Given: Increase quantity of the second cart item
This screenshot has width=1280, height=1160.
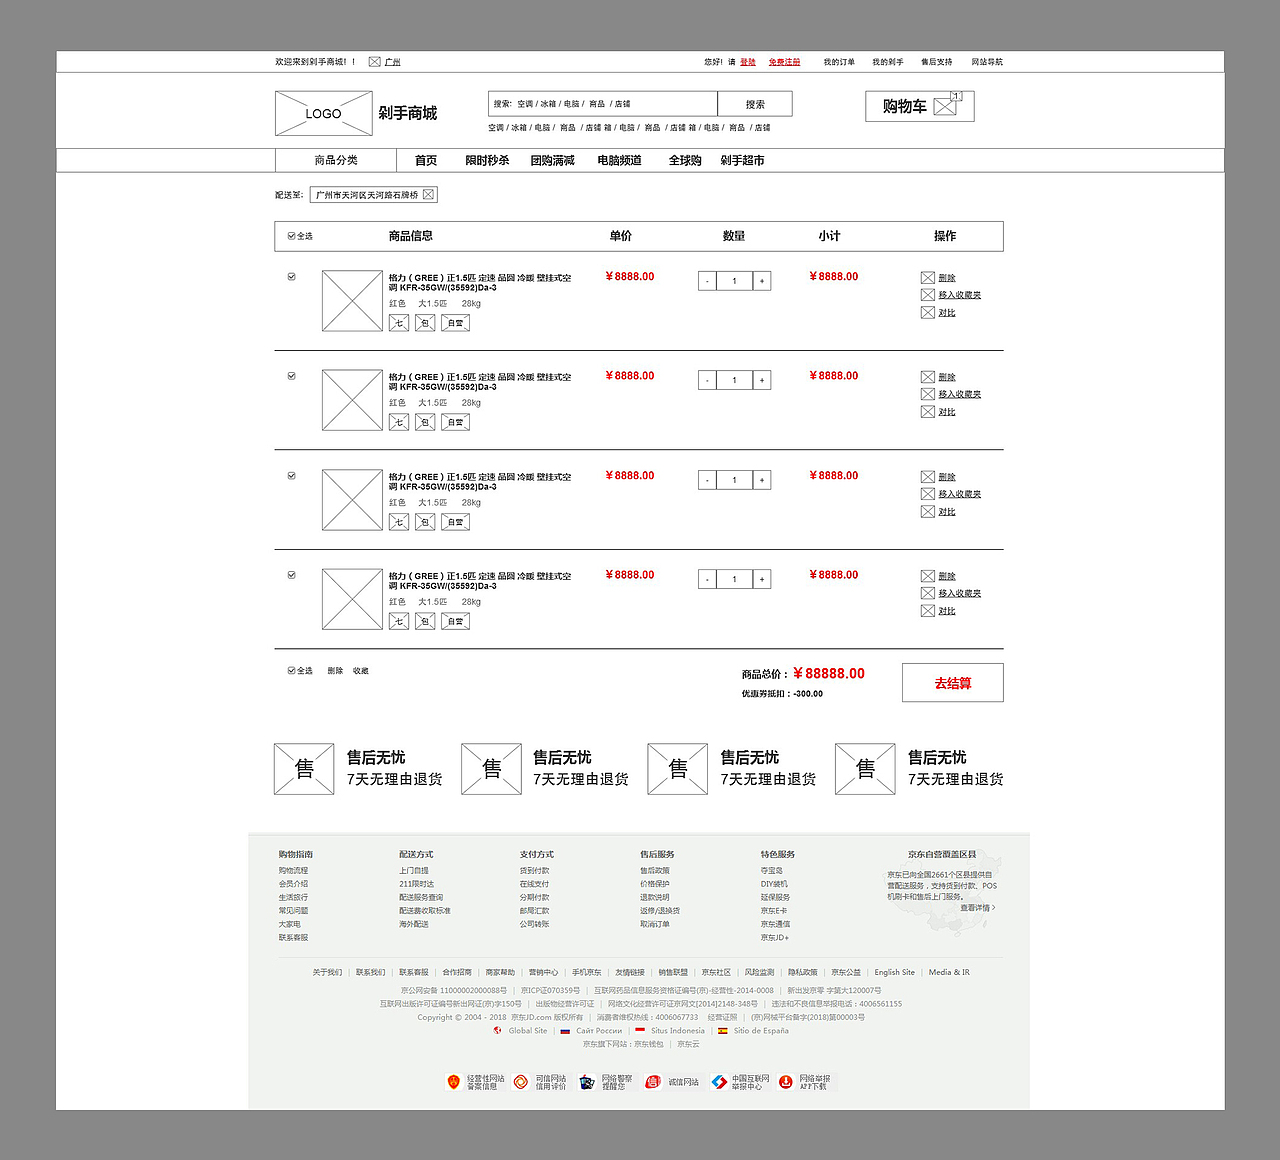Looking at the screenshot, I should click(x=762, y=380).
